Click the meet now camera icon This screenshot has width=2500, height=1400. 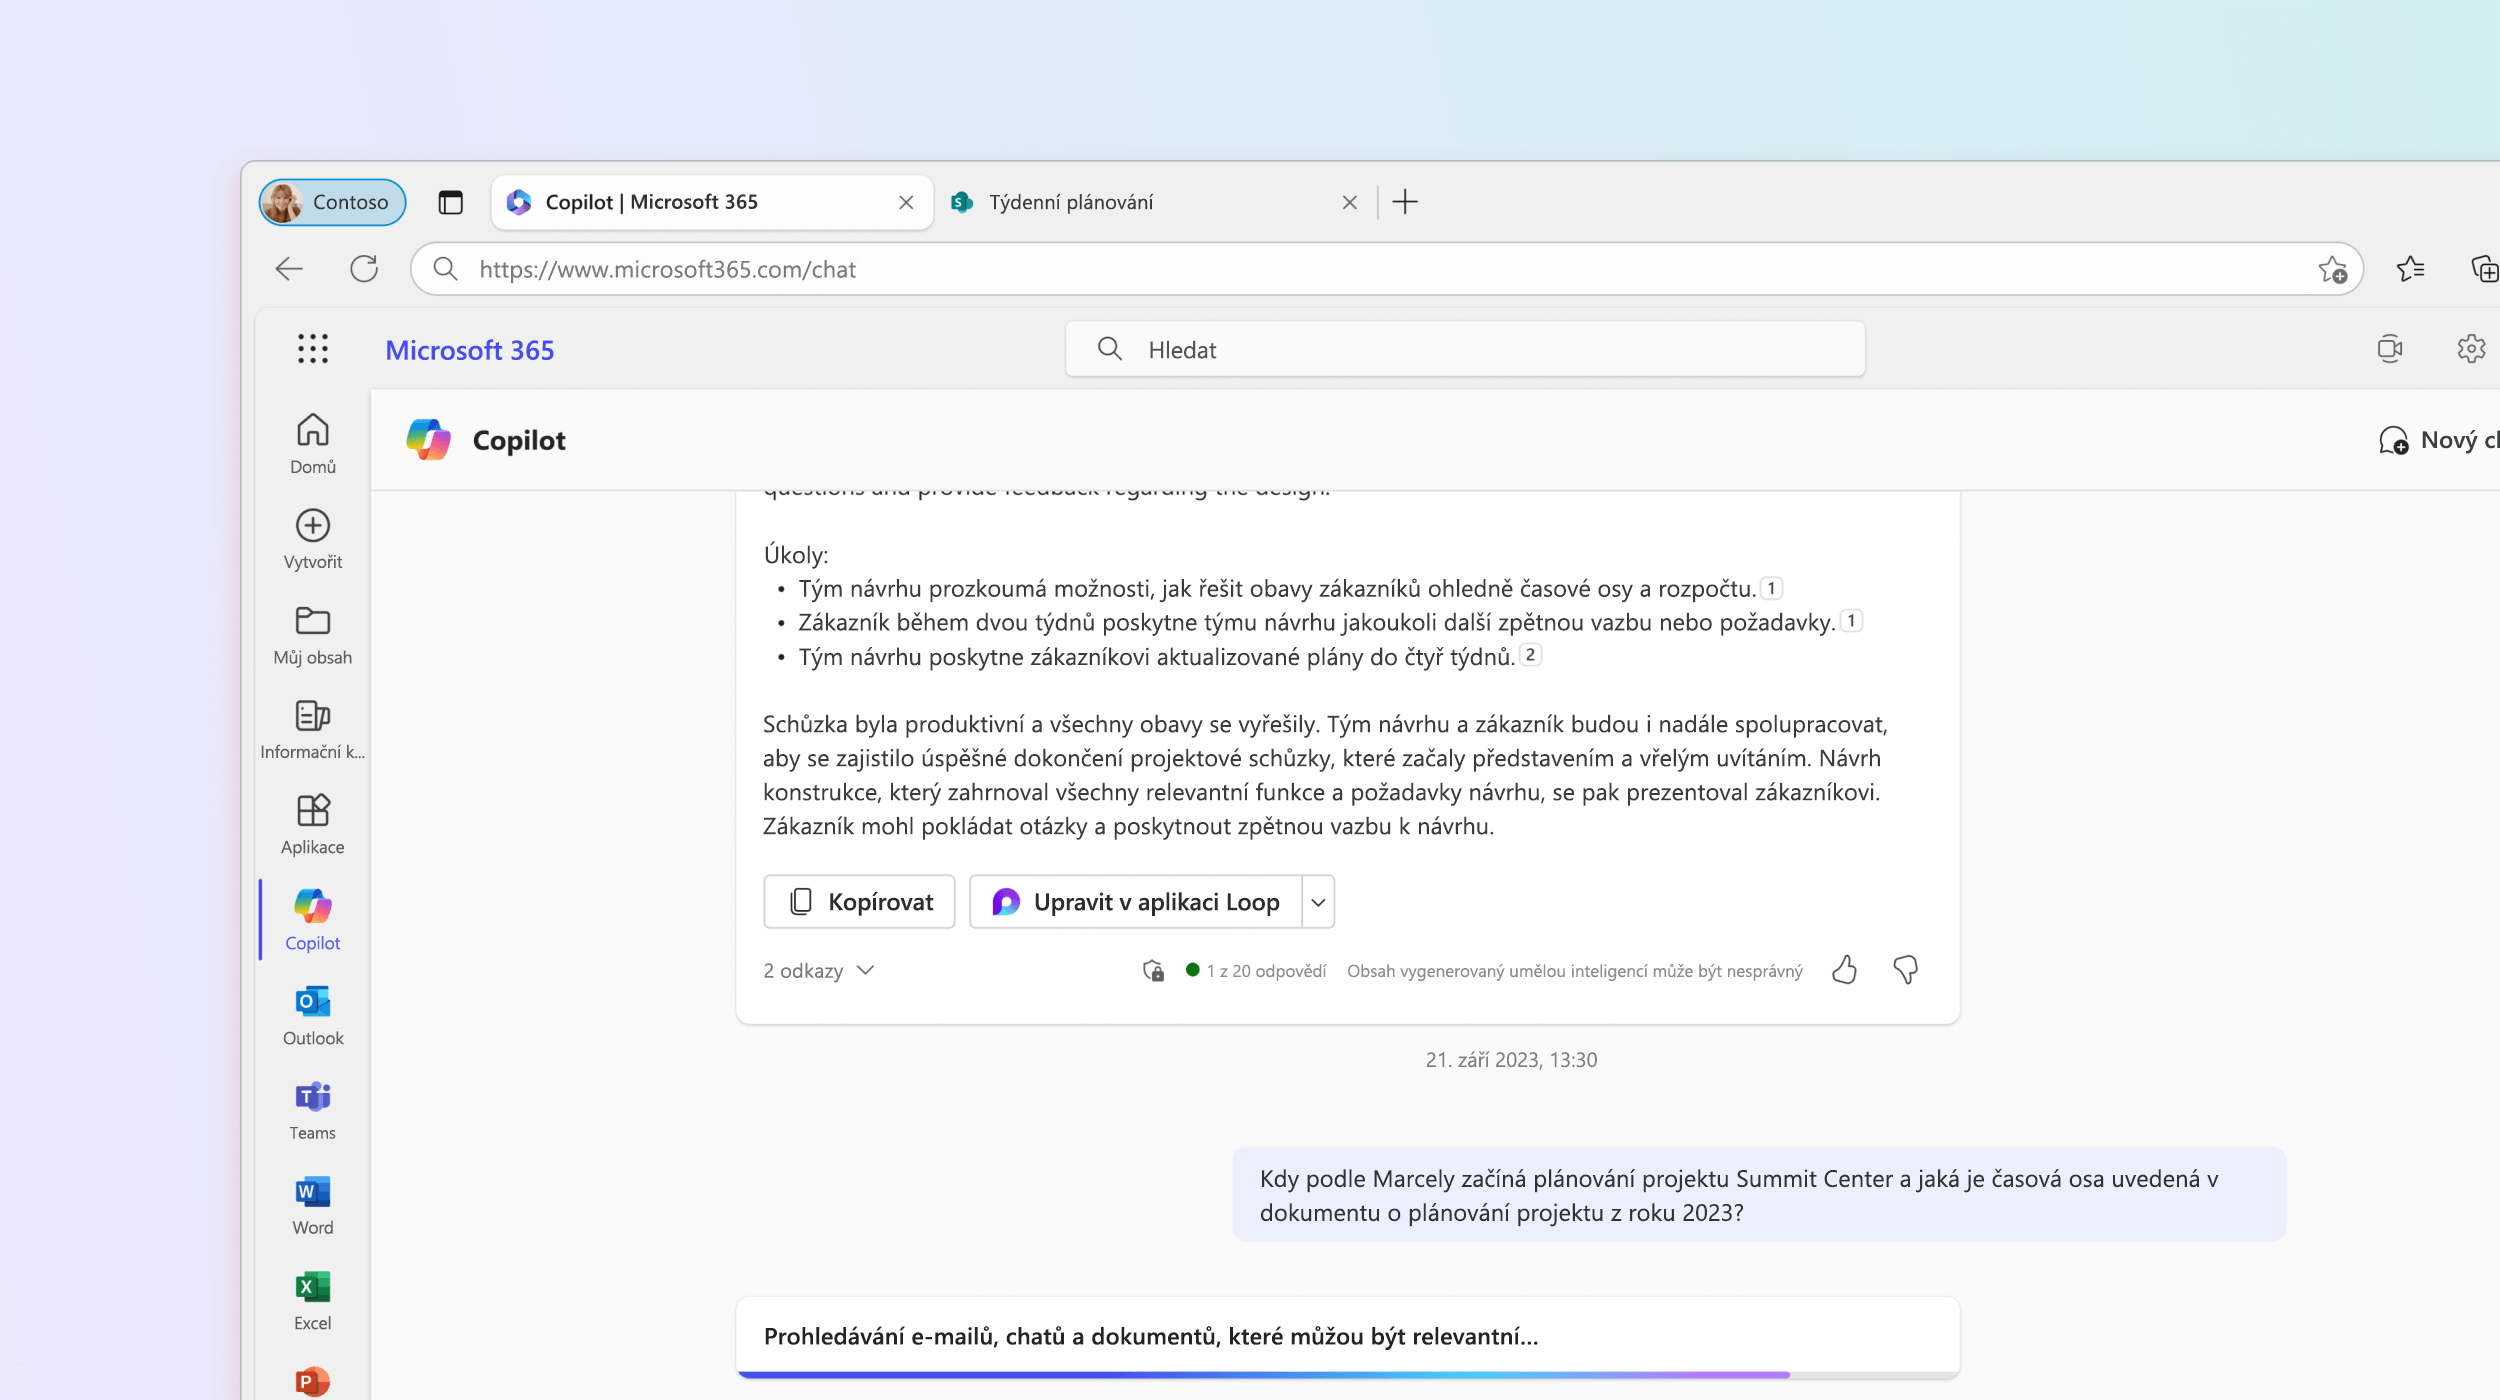tap(2389, 349)
